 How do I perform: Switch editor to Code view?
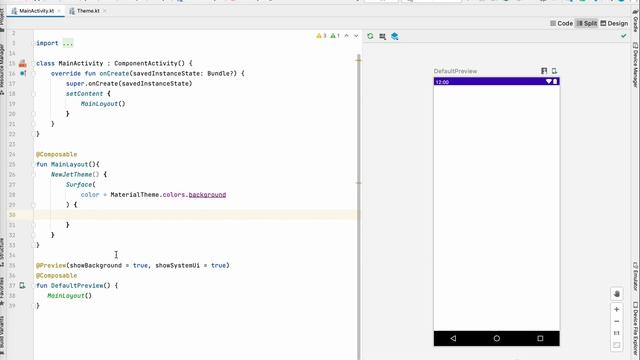pyautogui.click(x=561, y=23)
